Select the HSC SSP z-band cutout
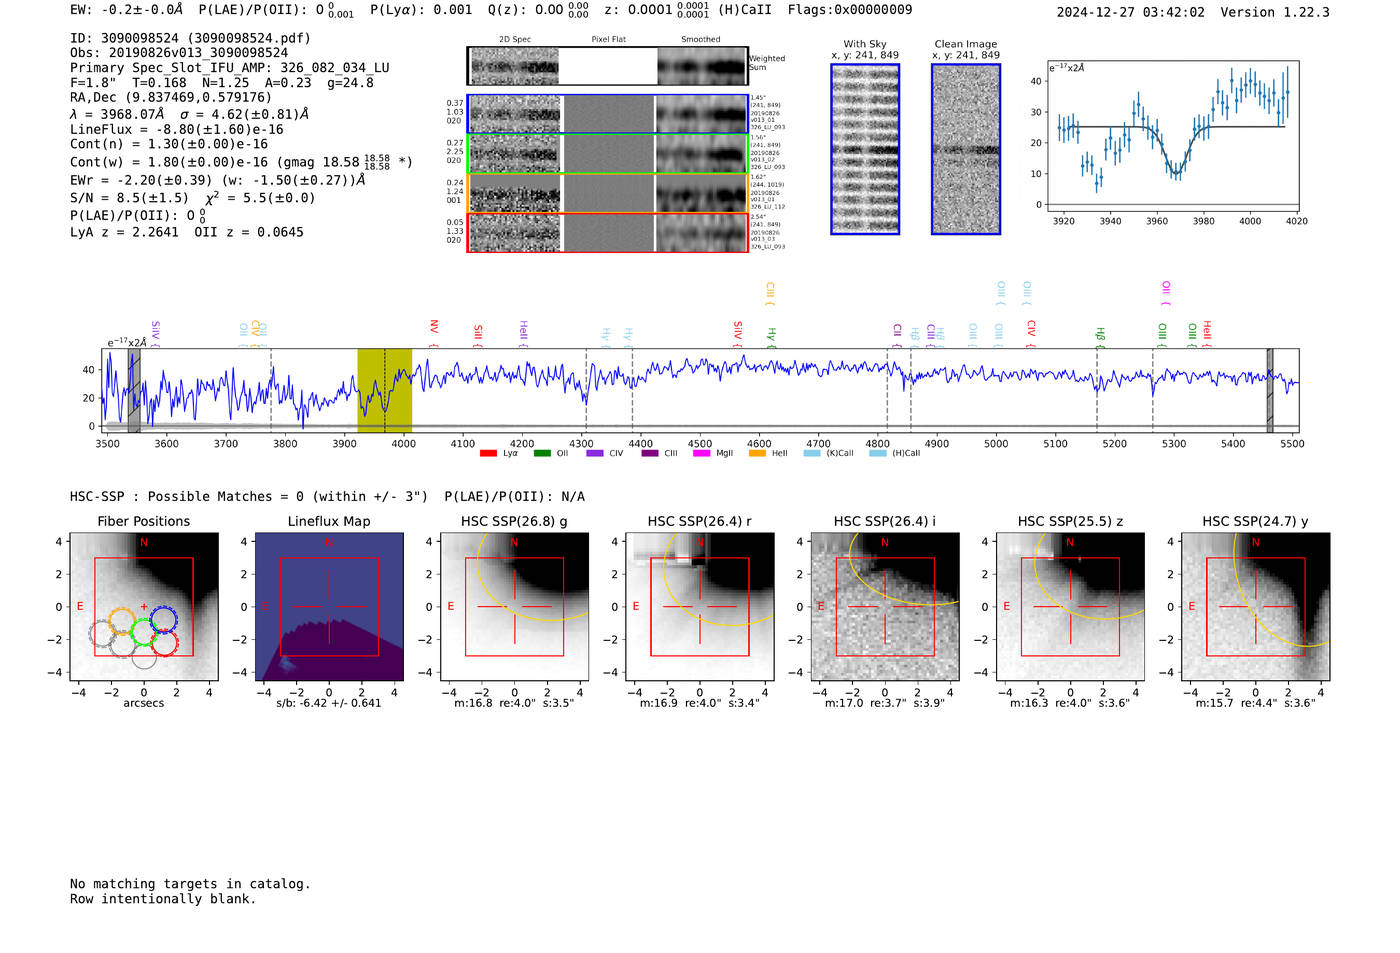Screen dimensions: 1400x953 1070,606
